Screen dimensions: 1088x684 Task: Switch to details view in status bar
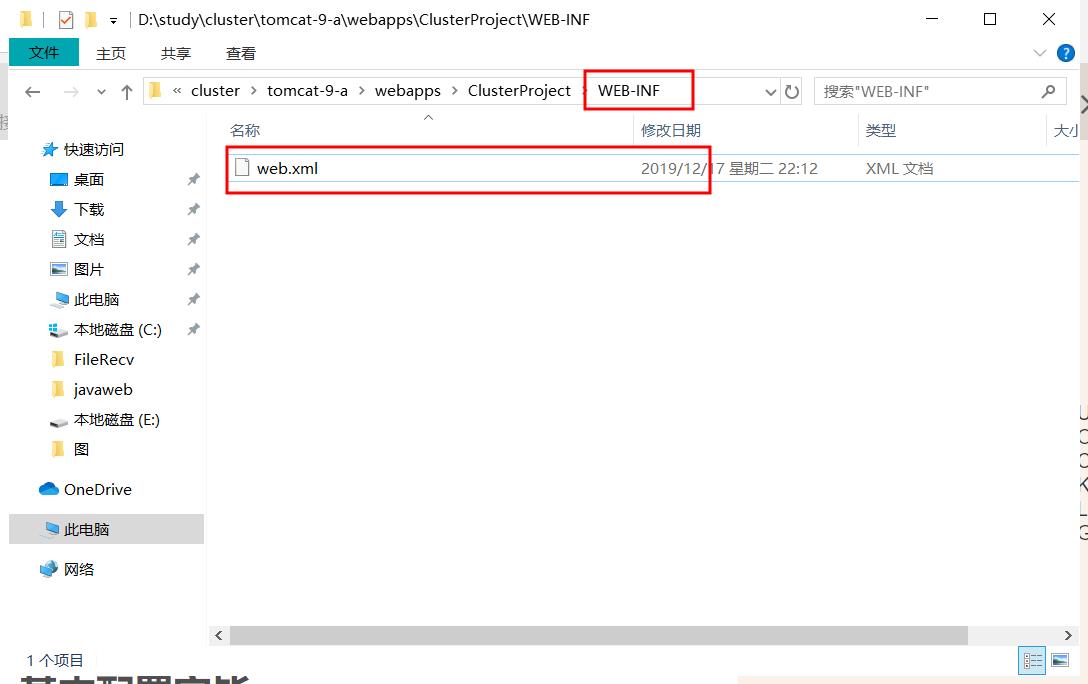tap(1032, 660)
